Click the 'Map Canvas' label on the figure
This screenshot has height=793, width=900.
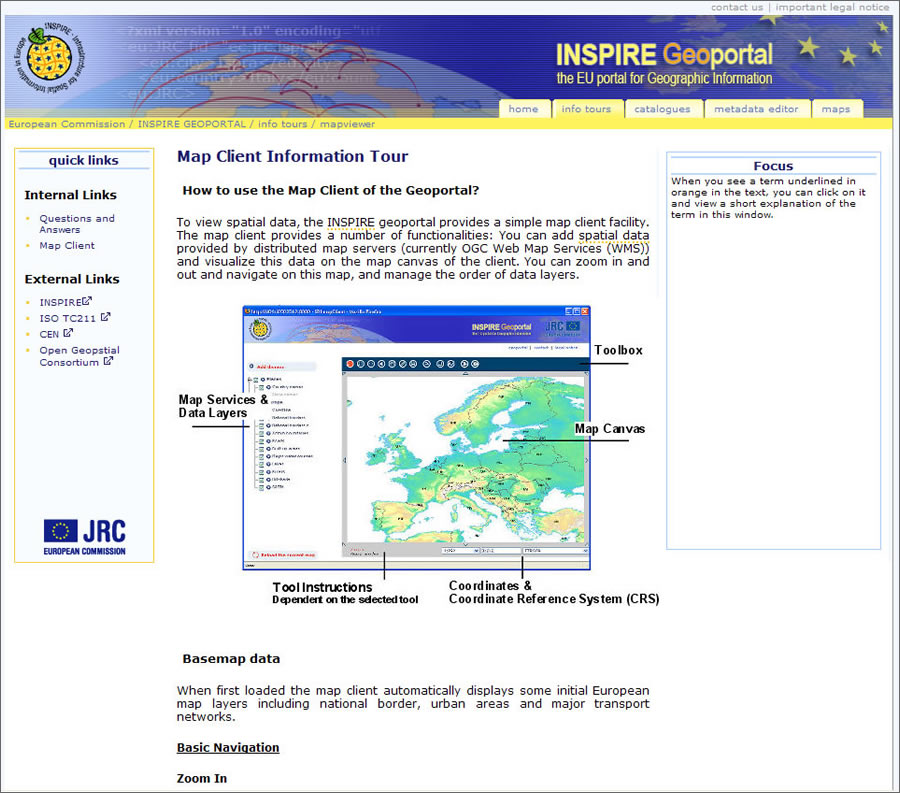[610, 429]
